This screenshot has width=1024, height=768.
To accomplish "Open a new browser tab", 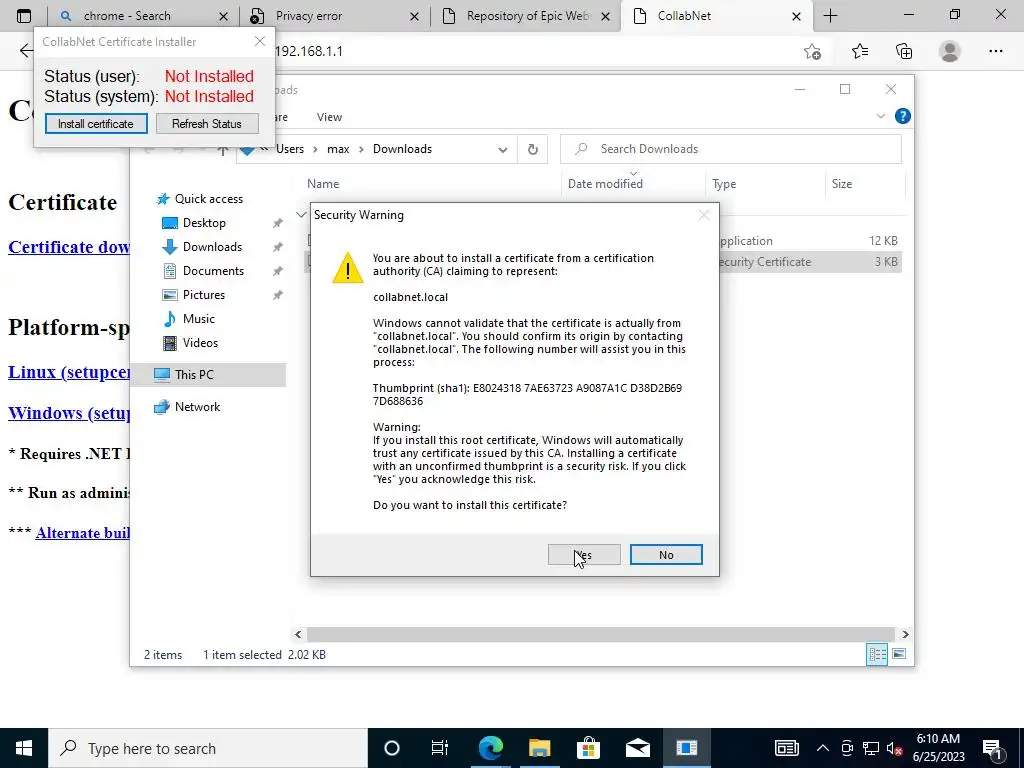I will pos(830,16).
